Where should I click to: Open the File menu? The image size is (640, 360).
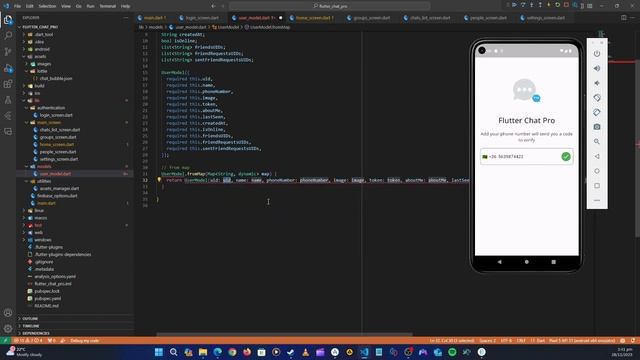pos(17,6)
